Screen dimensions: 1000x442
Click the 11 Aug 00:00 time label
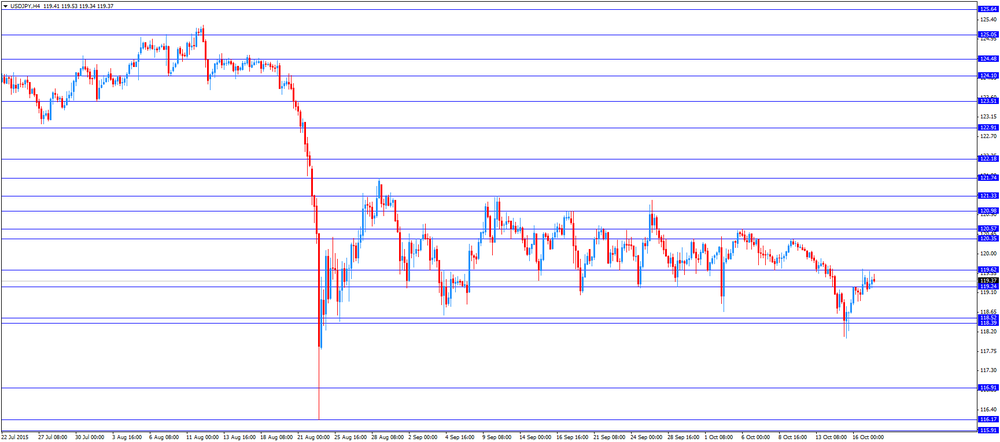tap(202, 438)
